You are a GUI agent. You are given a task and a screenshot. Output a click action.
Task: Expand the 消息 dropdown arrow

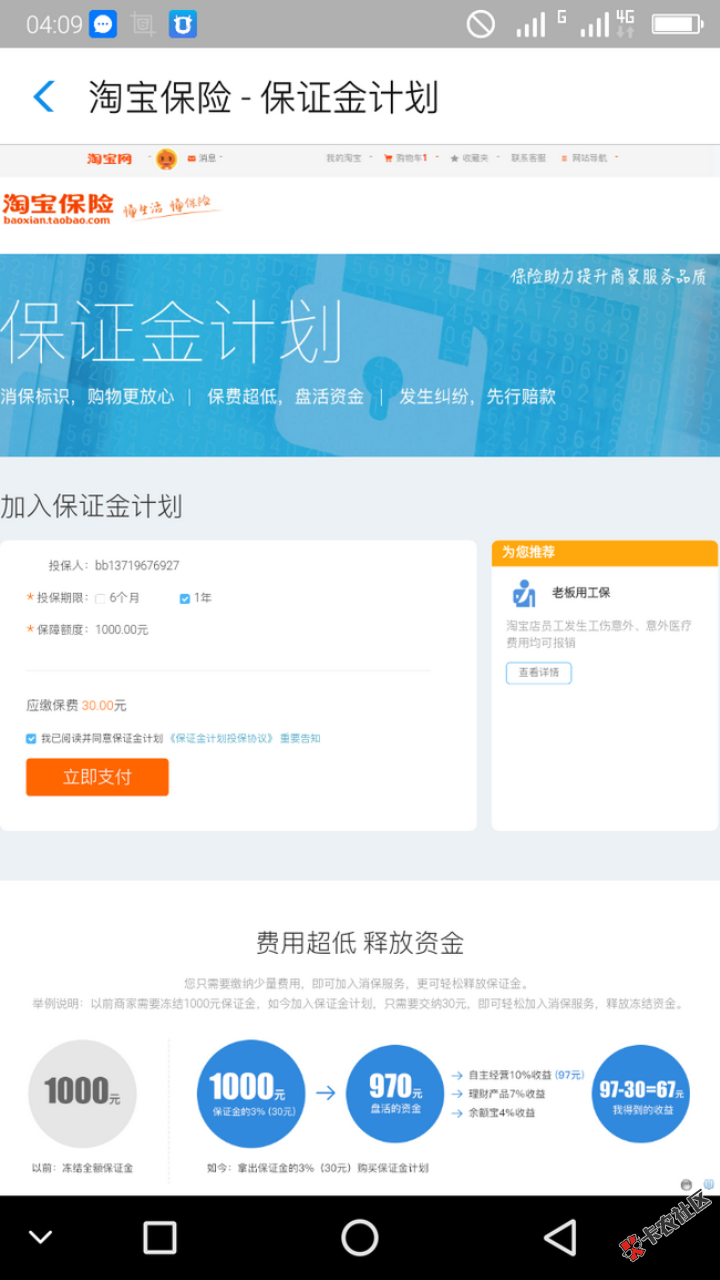click(x=221, y=157)
